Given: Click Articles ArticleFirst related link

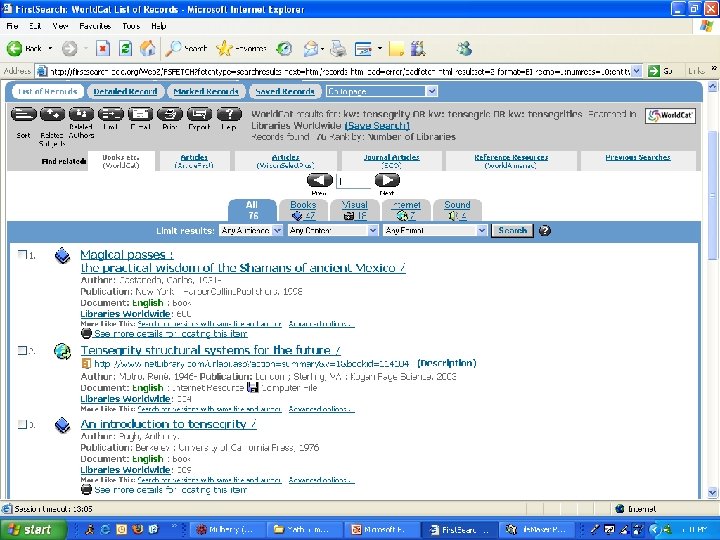Looking at the screenshot, I should (x=194, y=161).
